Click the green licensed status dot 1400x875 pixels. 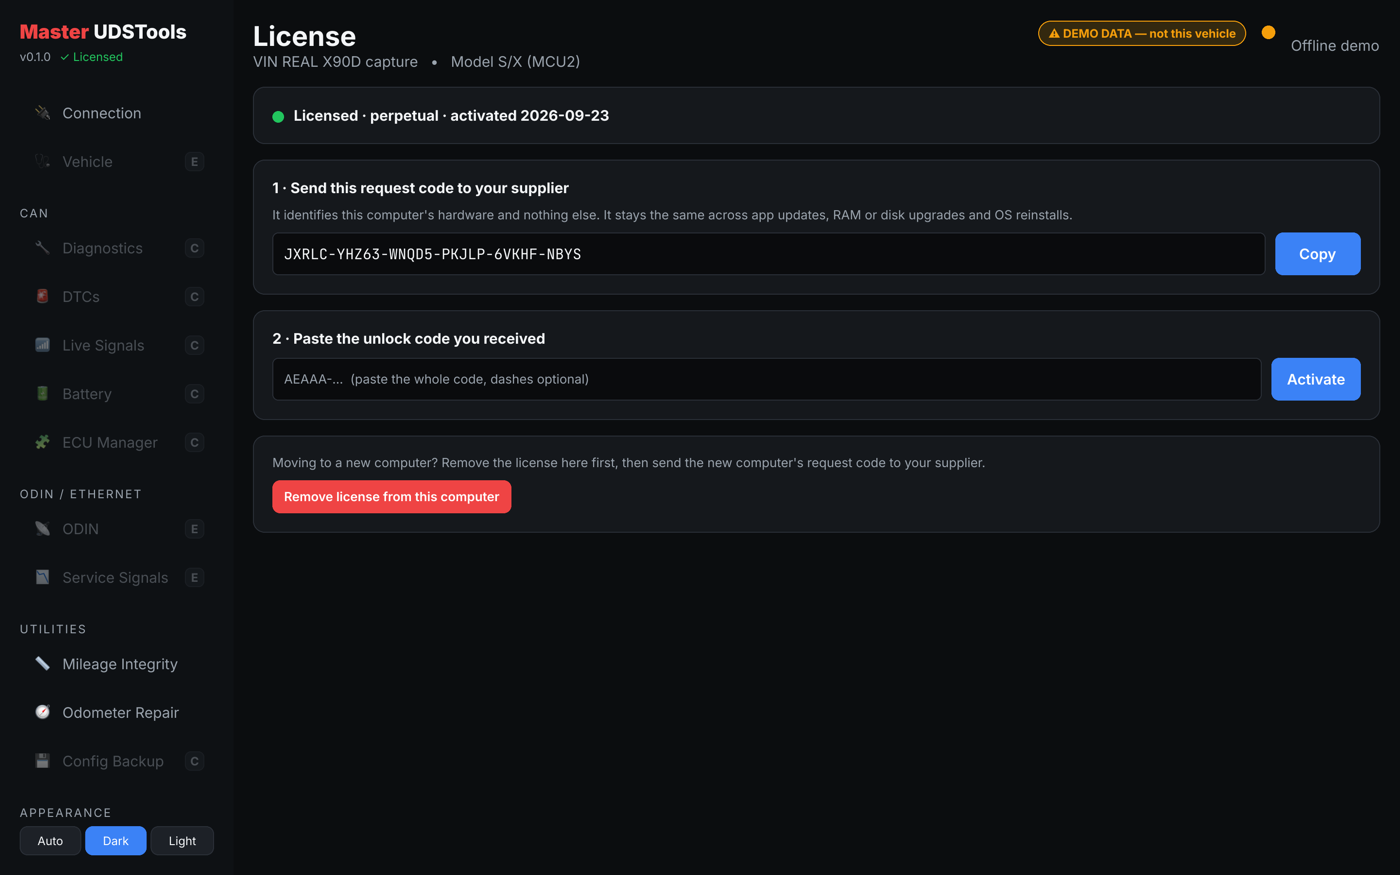pos(278,116)
